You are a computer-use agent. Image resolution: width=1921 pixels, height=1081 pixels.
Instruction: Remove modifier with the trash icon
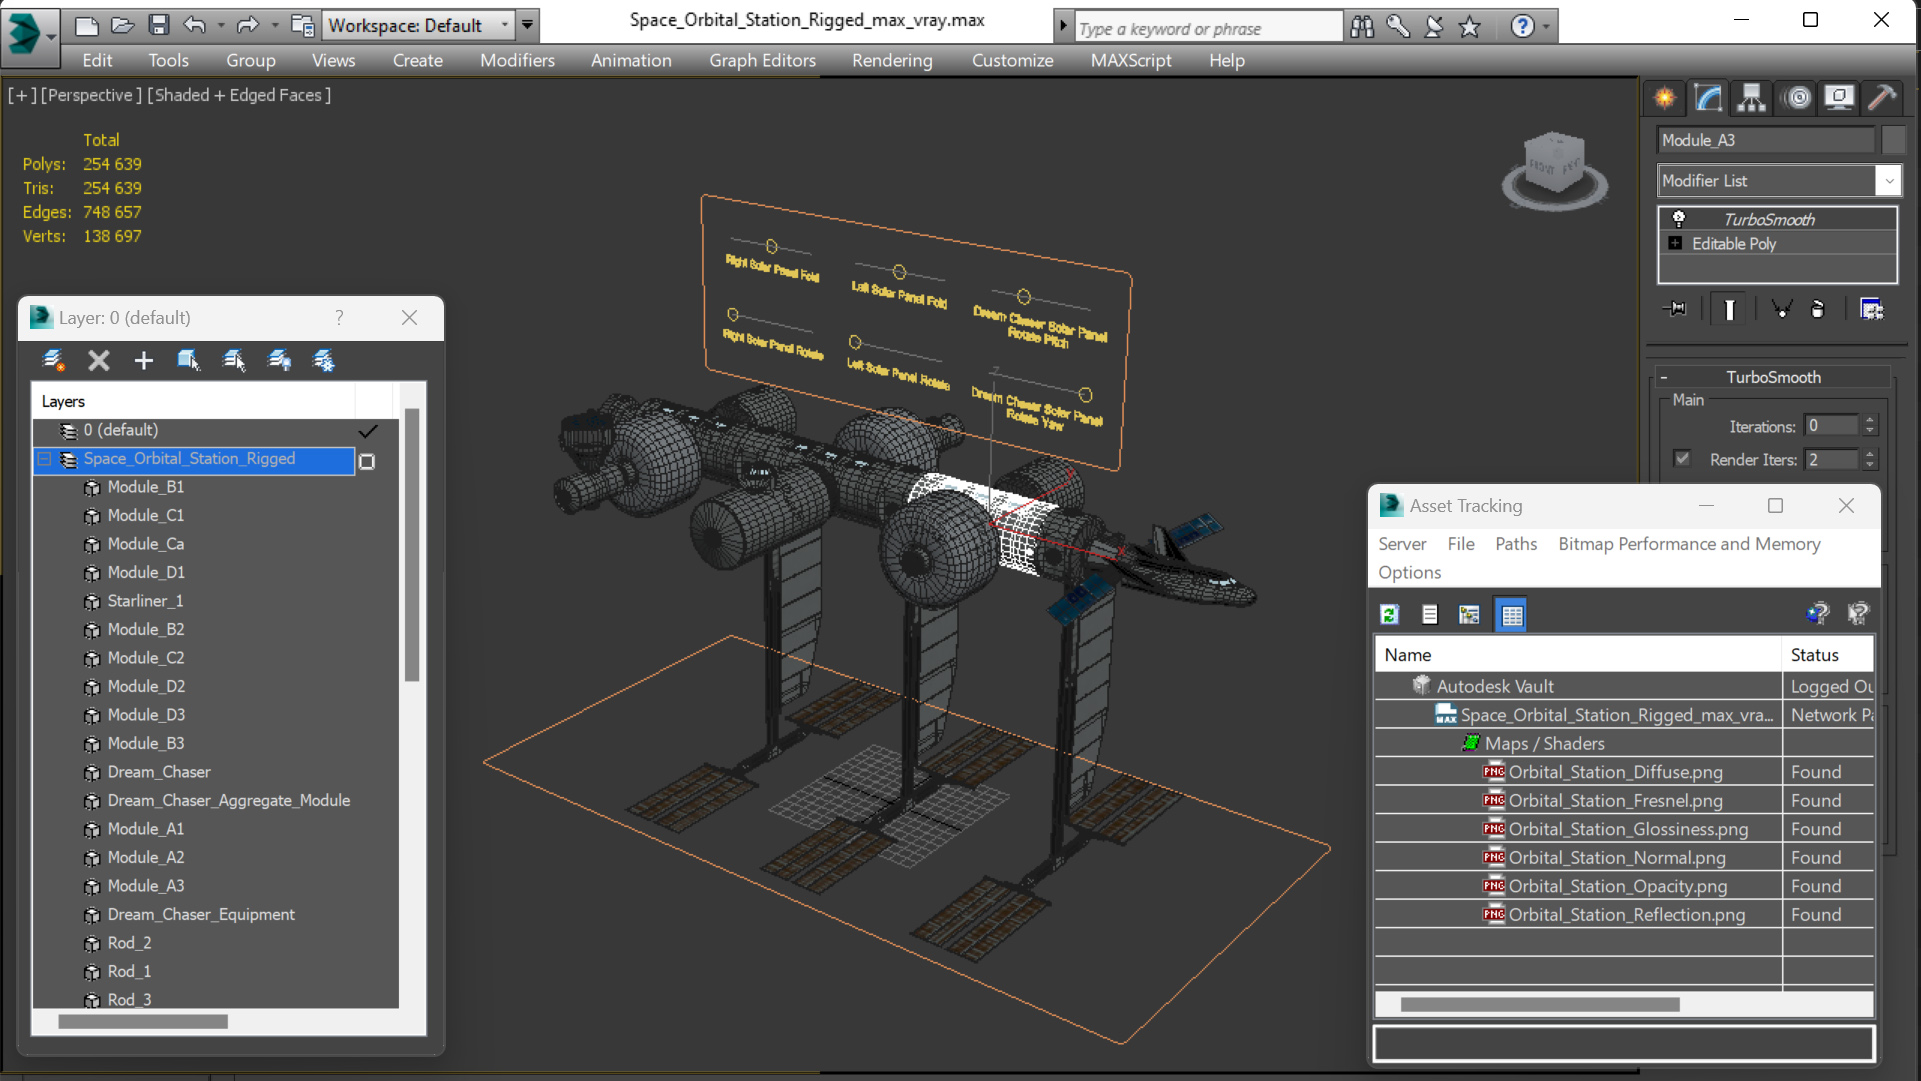1817,309
